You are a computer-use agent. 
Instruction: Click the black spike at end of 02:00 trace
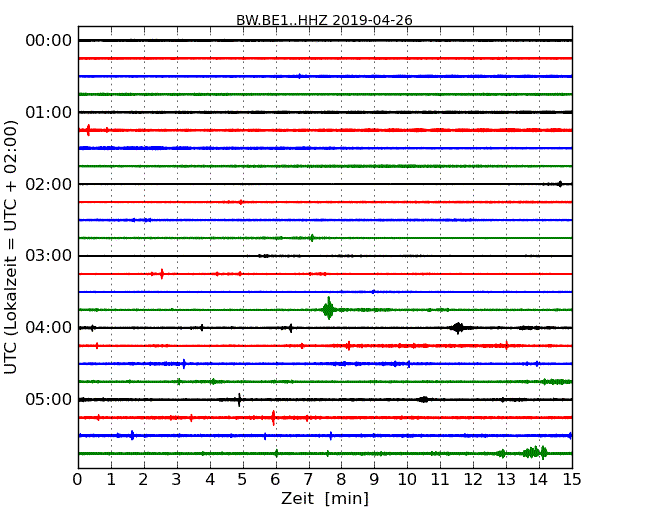click(560, 184)
